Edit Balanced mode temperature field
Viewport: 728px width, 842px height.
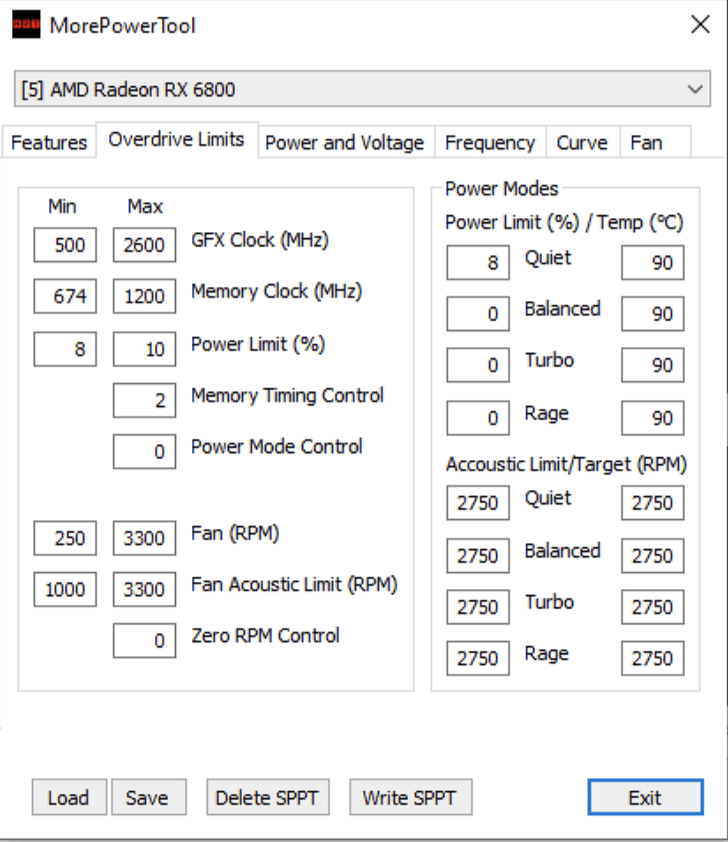click(x=653, y=314)
